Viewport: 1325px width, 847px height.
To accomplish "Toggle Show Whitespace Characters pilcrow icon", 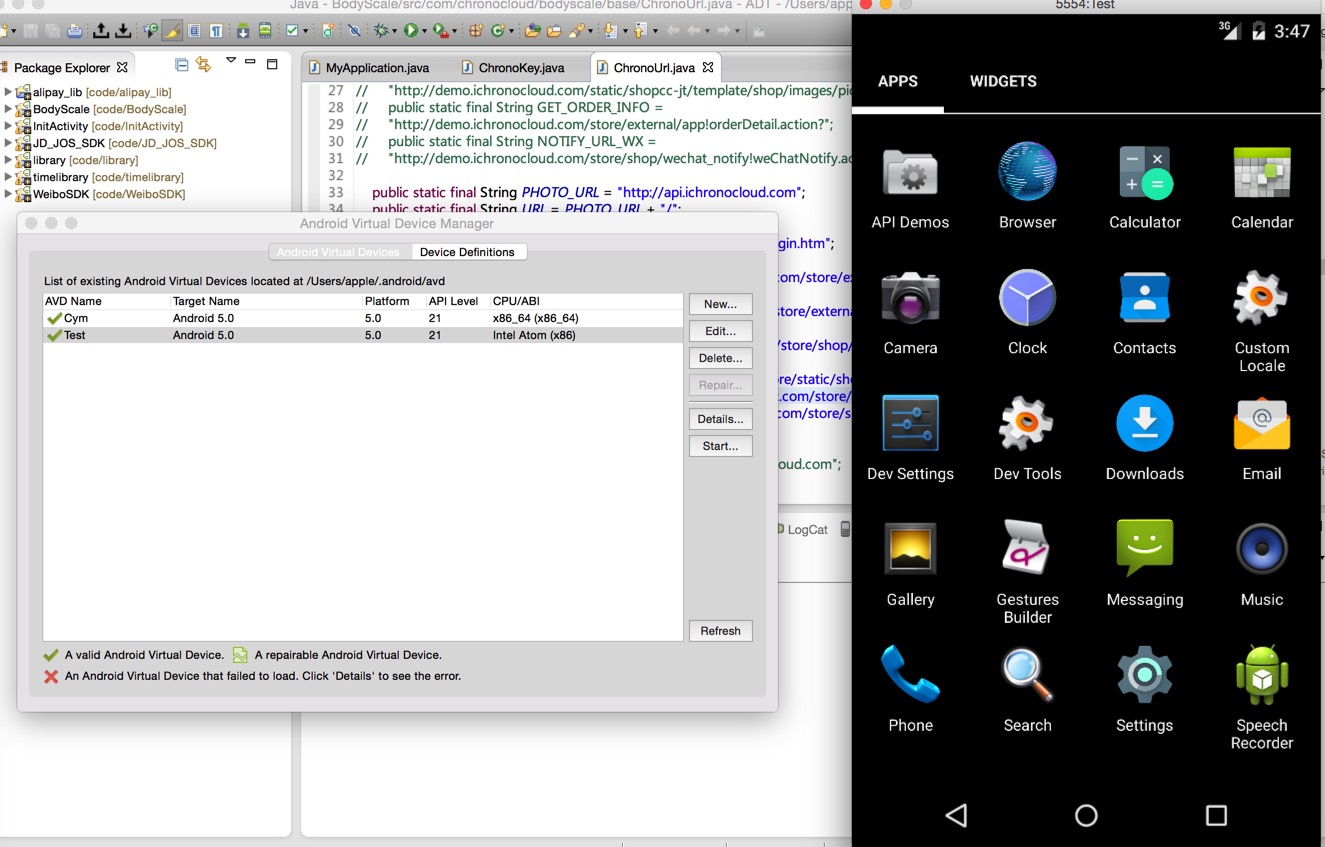I will point(216,31).
